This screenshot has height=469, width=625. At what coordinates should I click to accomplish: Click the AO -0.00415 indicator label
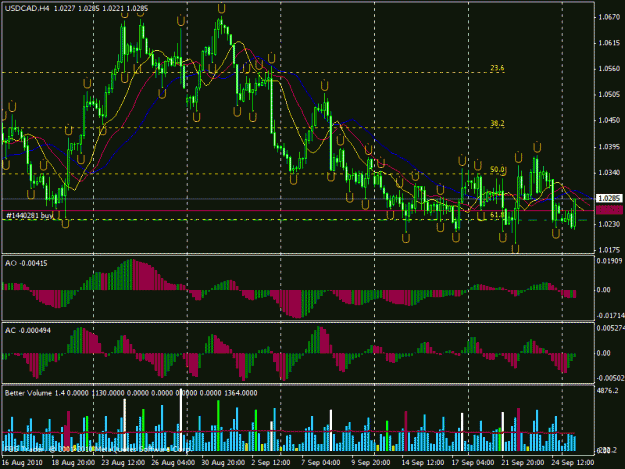pos(26,263)
